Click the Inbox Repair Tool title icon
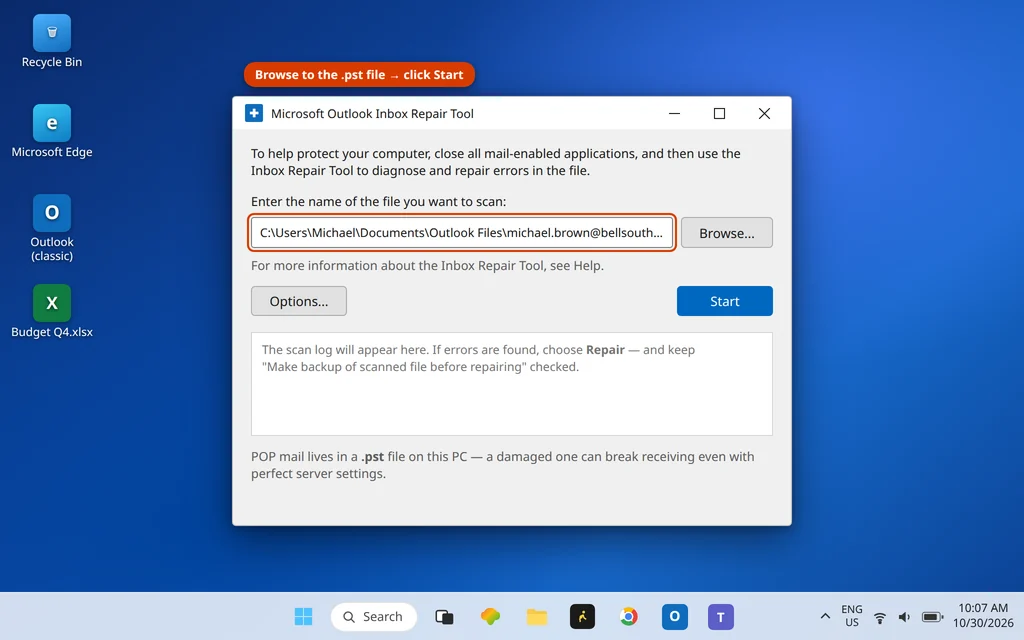Image resolution: width=1024 pixels, height=640 pixels. [x=254, y=113]
